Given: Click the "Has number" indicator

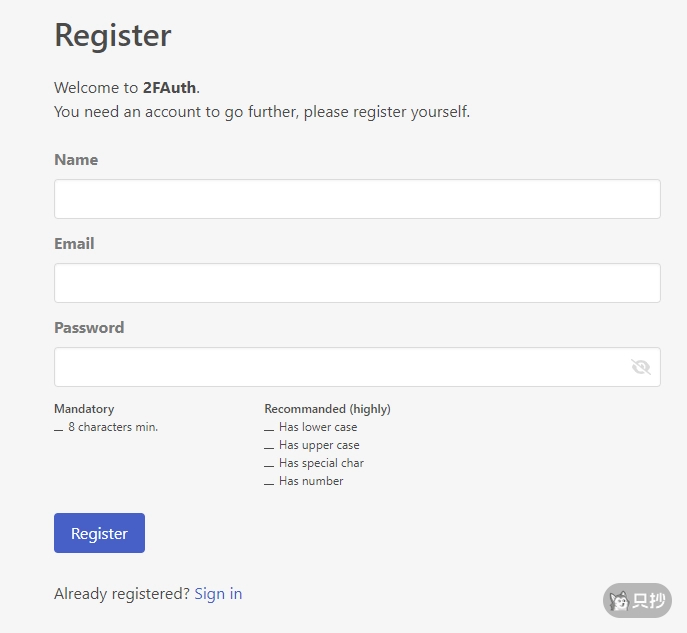Looking at the screenshot, I should click(311, 481).
